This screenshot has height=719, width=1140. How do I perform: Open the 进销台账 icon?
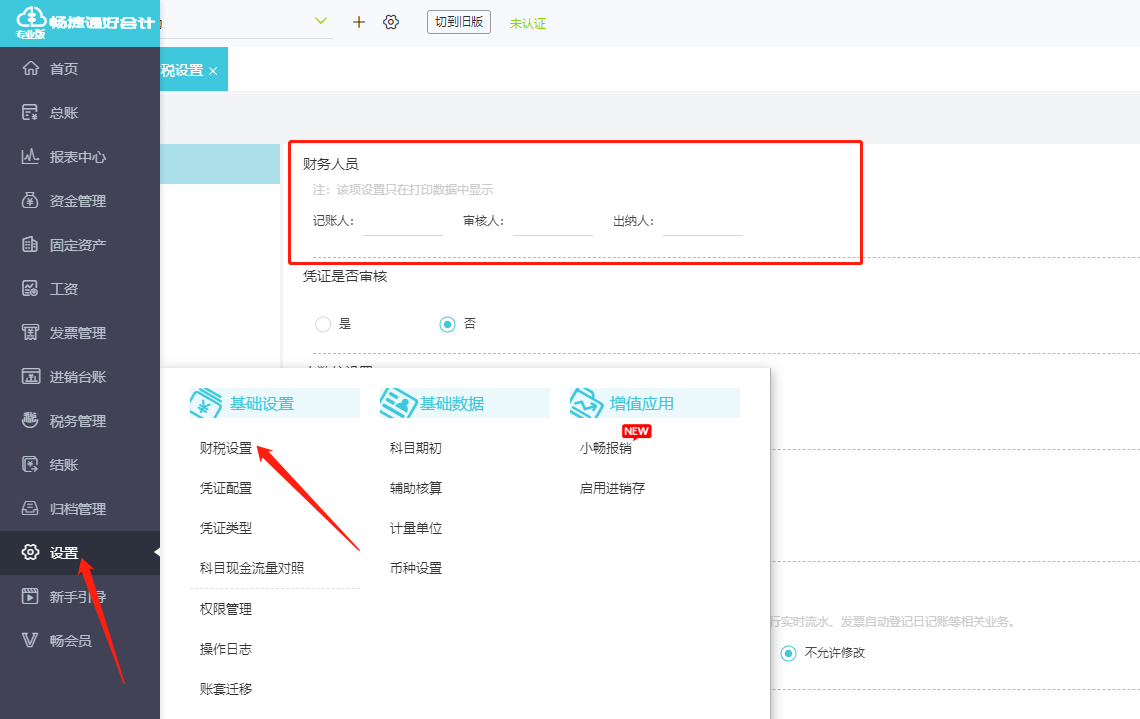pos(31,377)
